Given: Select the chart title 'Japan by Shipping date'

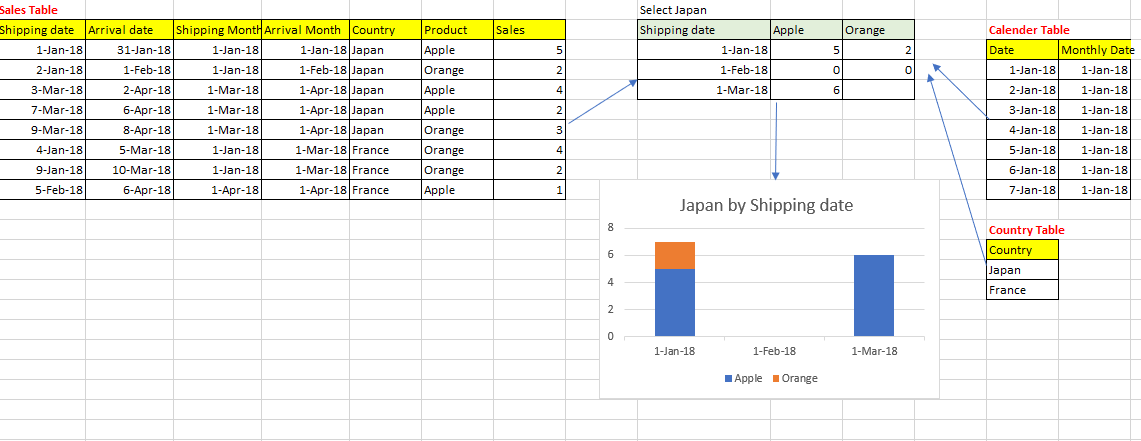Looking at the screenshot, I should pos(766,205).
